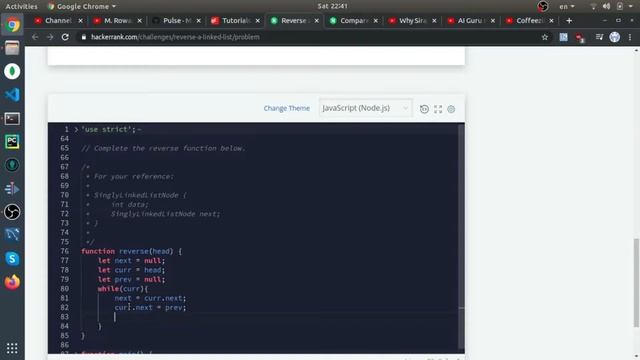
Task: Click 'while(curr){' on line 80
Action: point(123,289)
